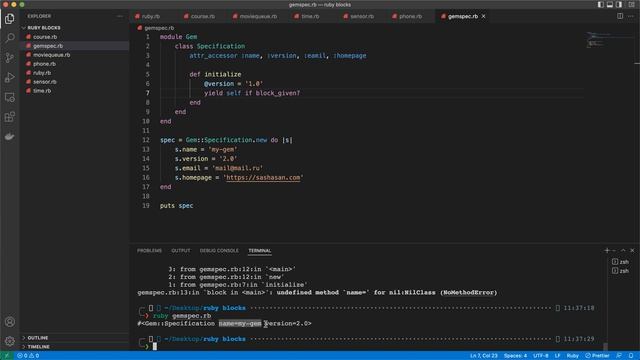Open the Docker whale icon view
This screenshot has width=640, height=360.
[9, 137]
